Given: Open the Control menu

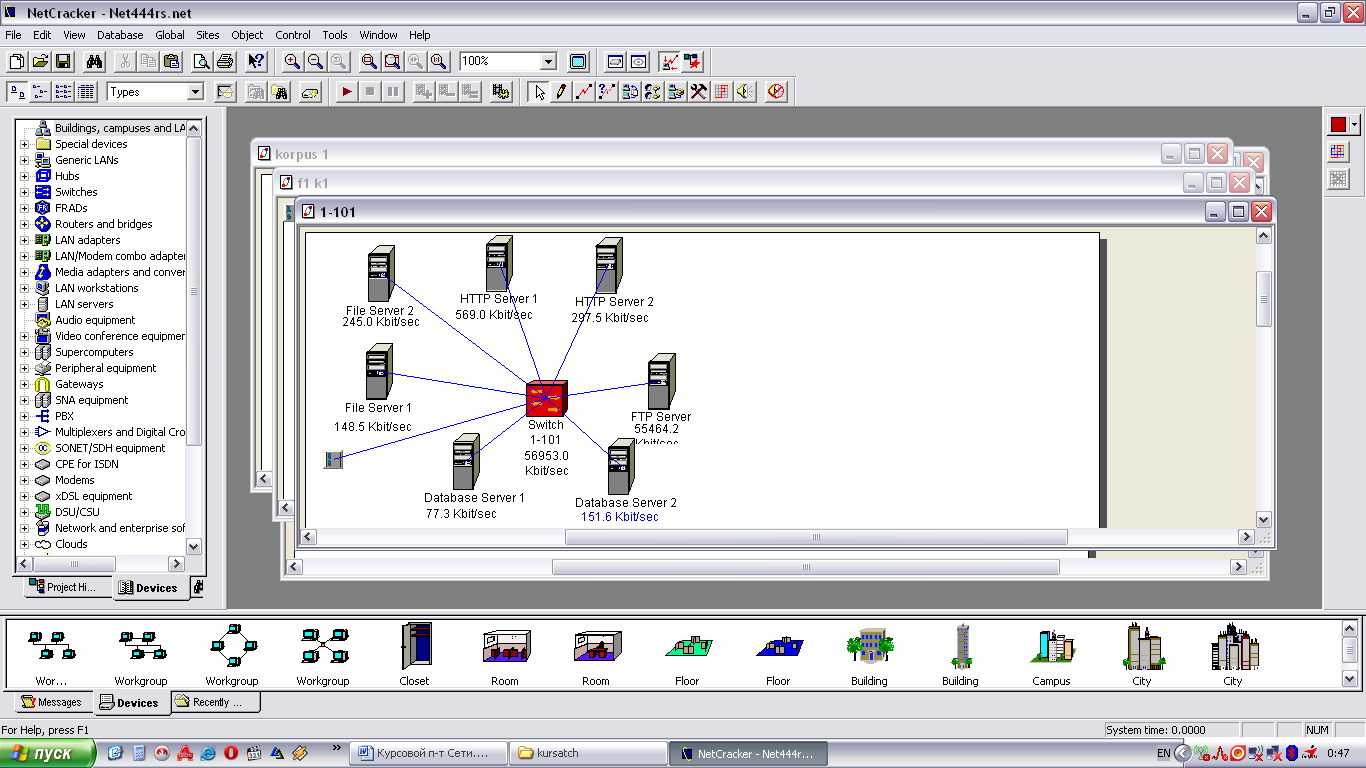Looking at the screenshot, I should (293, 35).
